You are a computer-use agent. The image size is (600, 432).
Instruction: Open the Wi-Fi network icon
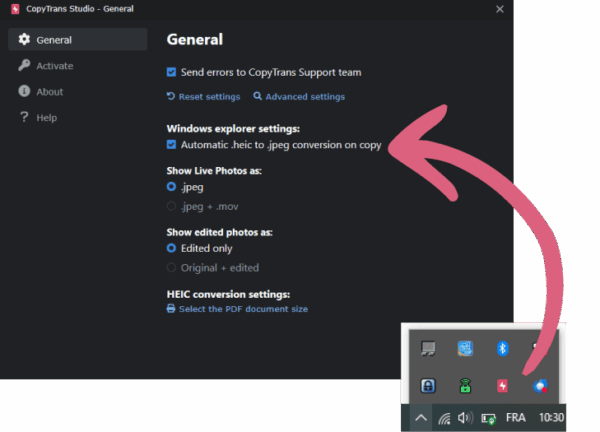pyautogui.click(x=444, y=419)
